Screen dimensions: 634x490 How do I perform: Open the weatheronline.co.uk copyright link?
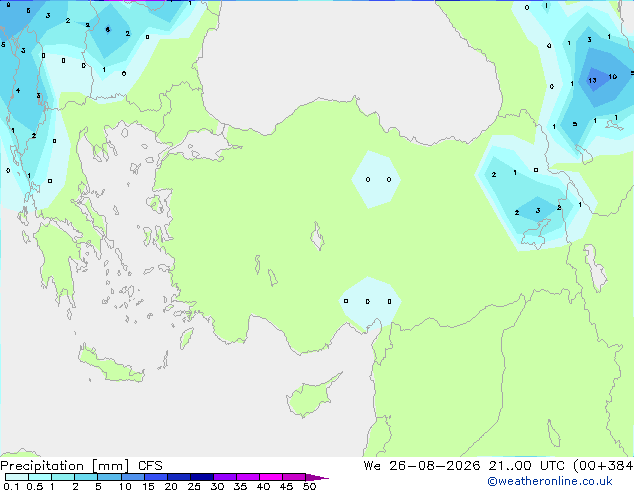click(550, 481)
